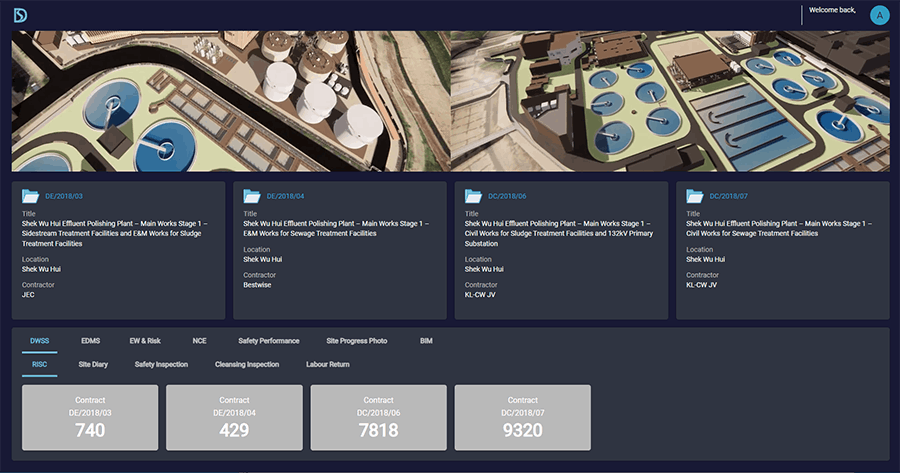Viewport: 900px width, 473px height.
Task: Open the Labour Return sub-tab
Action: [327, 365]
